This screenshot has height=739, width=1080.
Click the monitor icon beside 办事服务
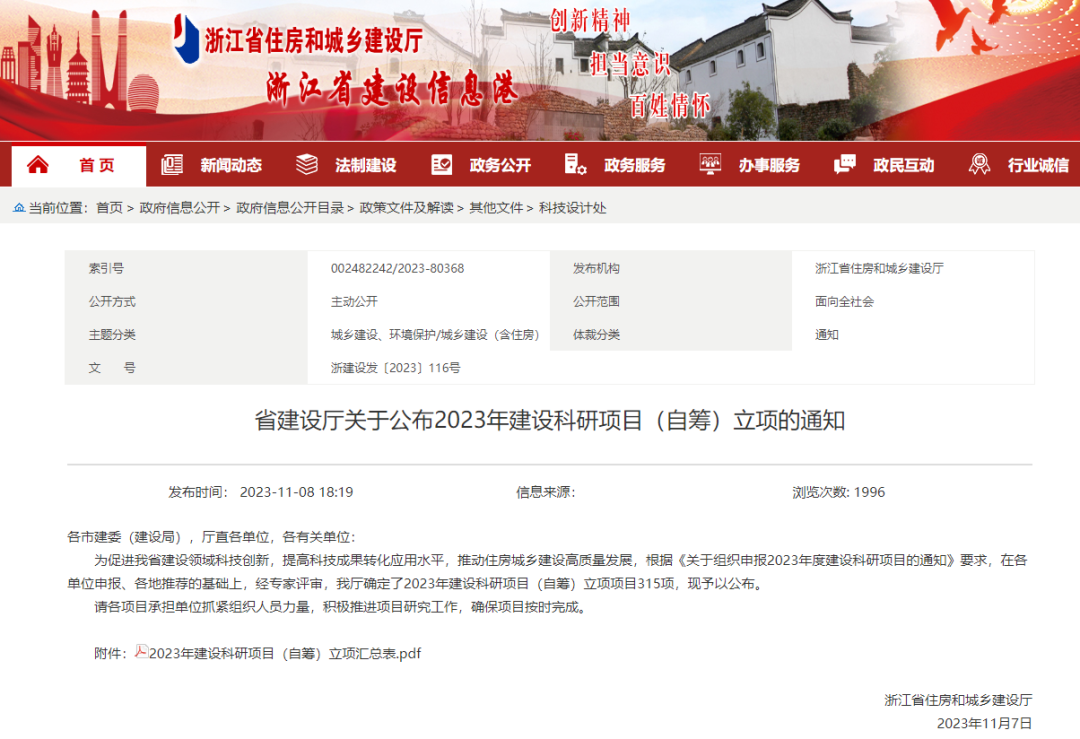[710, 165]
